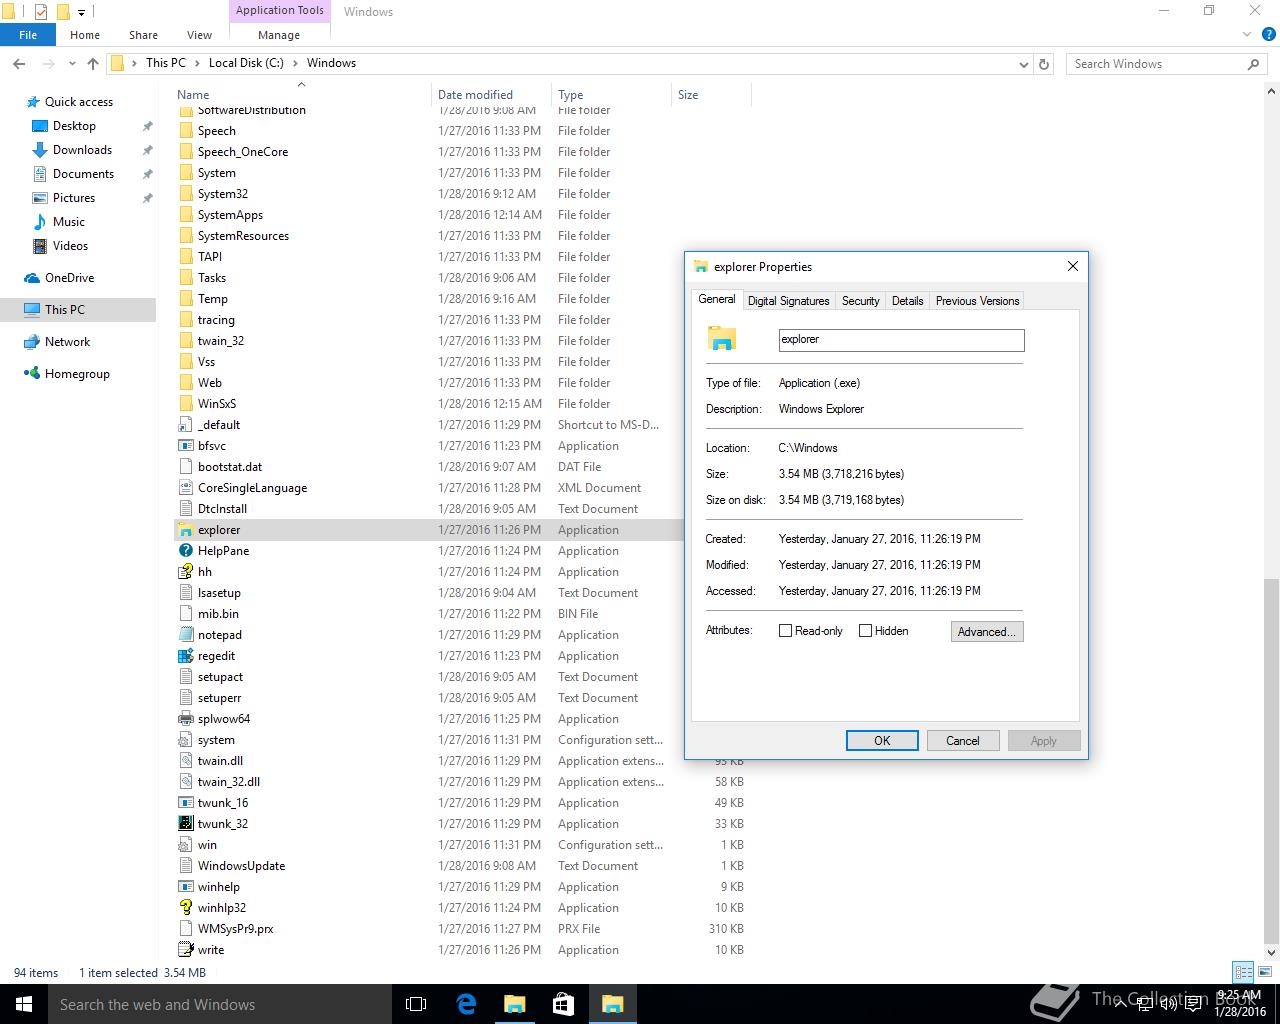Click the notepad application icon
The image size is (1280, 1024).
185,635
